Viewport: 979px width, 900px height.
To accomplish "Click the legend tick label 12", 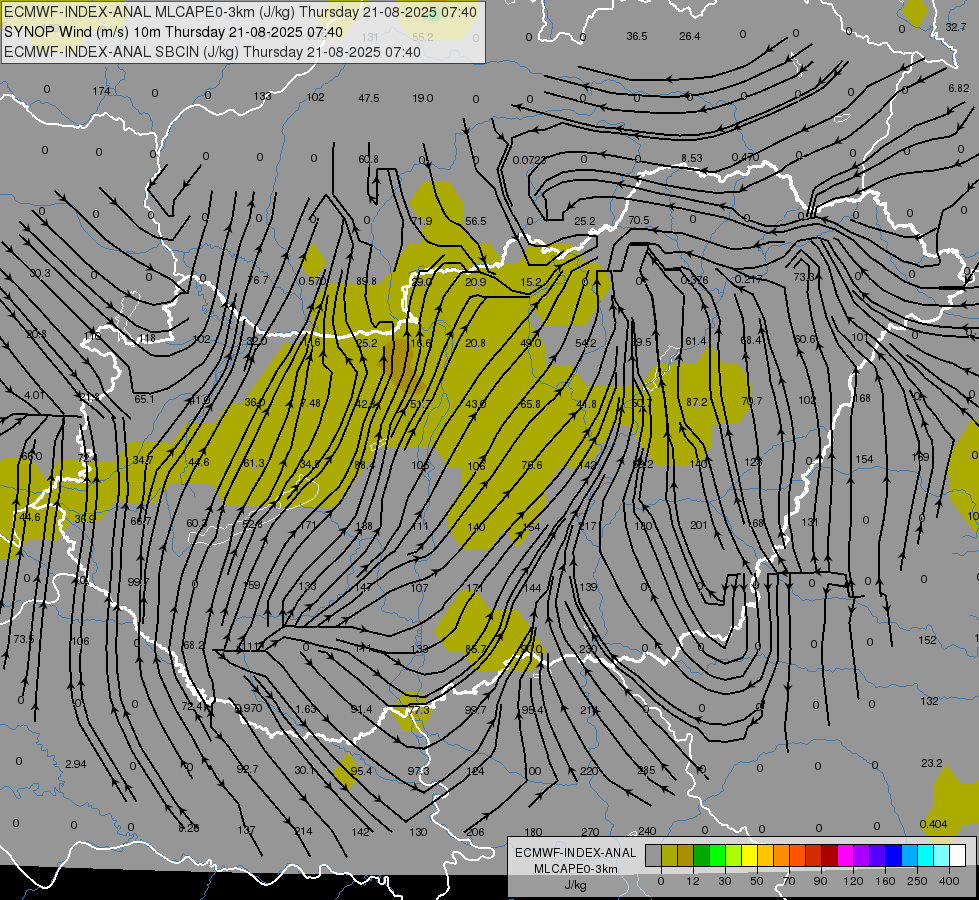I will (x=692, y=881).
